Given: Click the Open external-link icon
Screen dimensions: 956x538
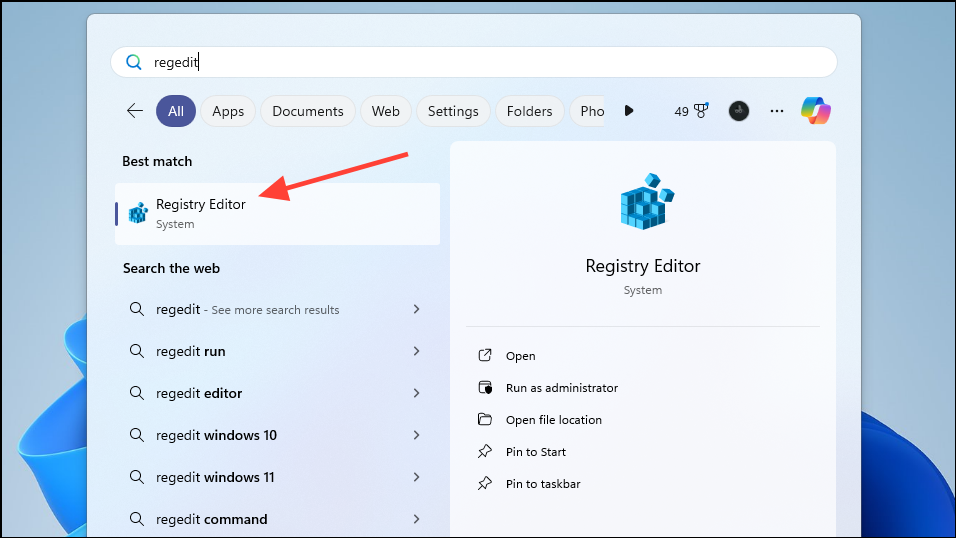Looking at the screenshot, I should [x=485, y=356].
